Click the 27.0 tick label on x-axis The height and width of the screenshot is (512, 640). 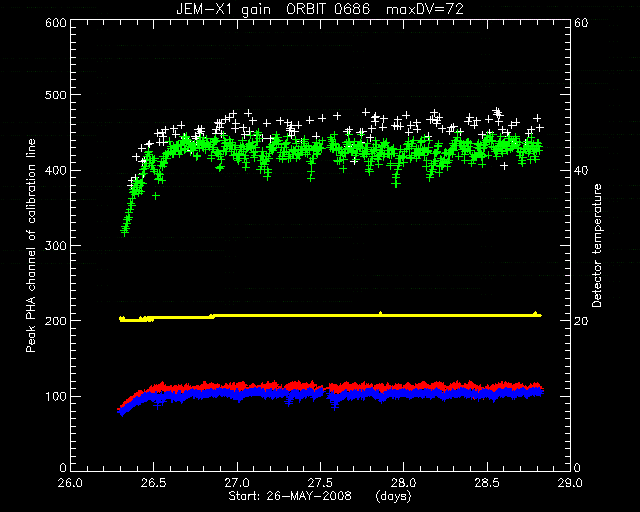237,483
